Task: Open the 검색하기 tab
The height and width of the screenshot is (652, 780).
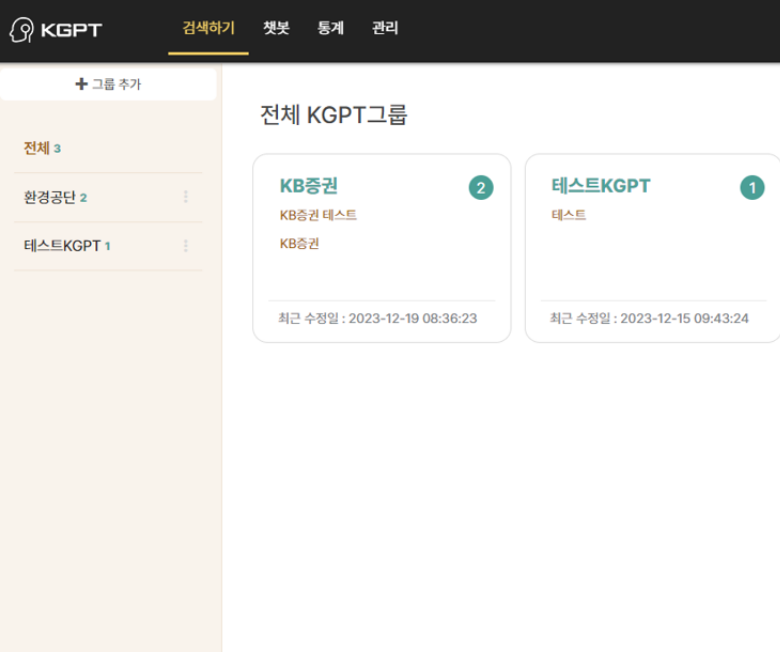Action: click(208, 28)
